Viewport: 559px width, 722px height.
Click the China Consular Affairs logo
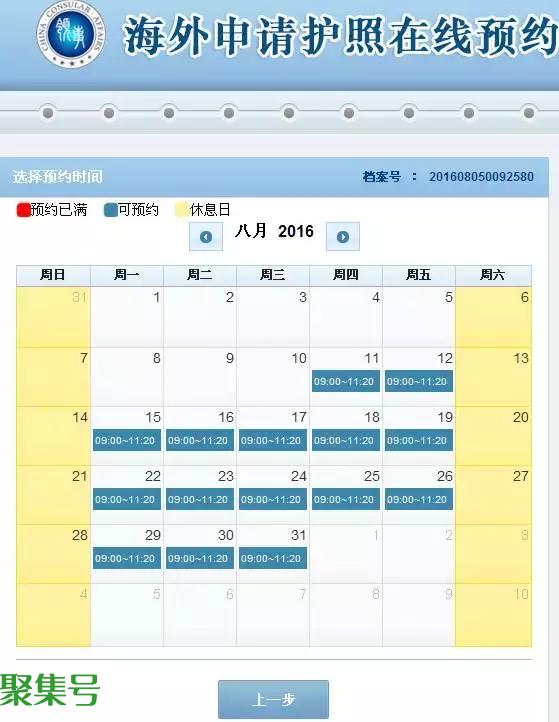click(71, 35)
